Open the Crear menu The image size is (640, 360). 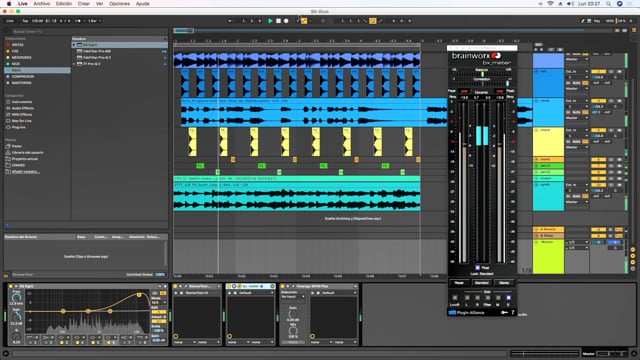pyautogui.click(x=84, y=4)
